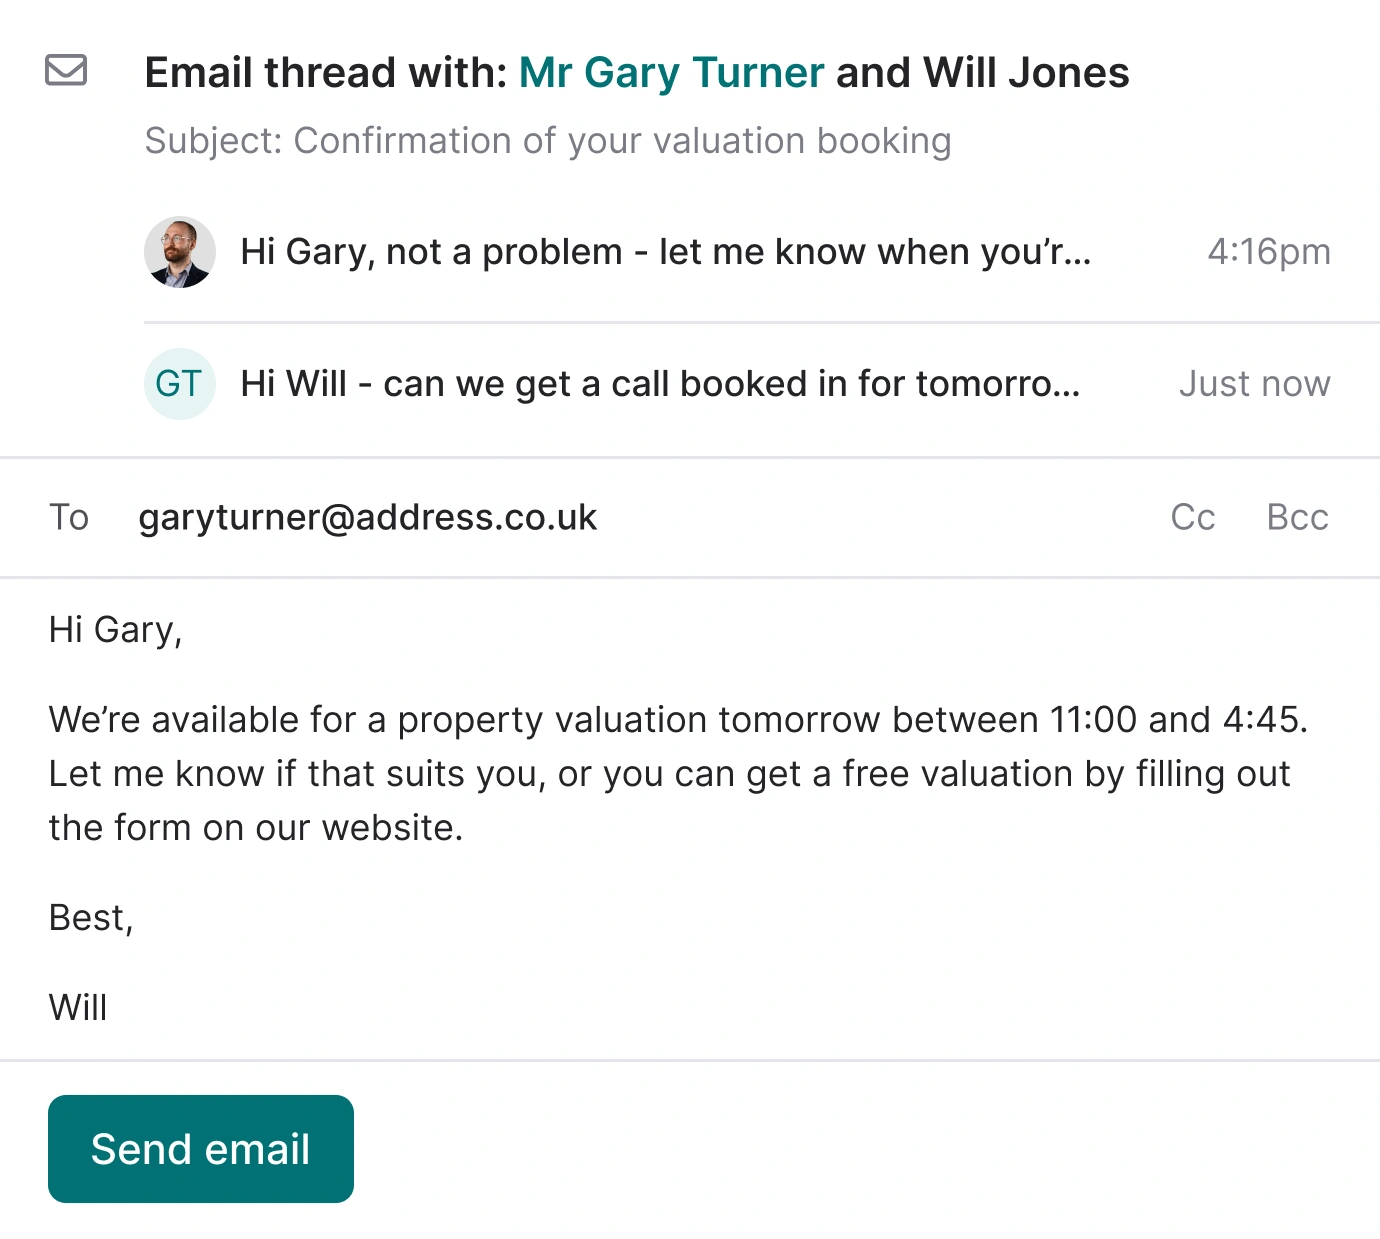Screen dimensions: 1380x1239
Task: Click 'Will Jones' in the thread heading
Action: [x=1026, y=73]
